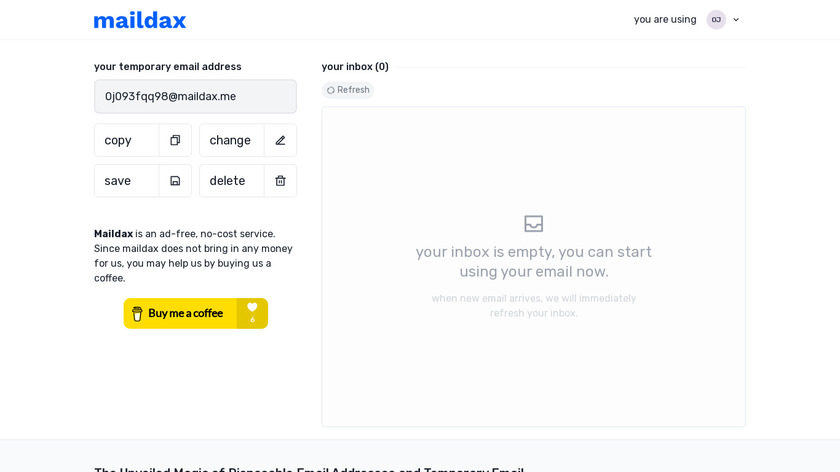Open the "Buy me a coffee" link
This screenshot has width=840, height=472.
(x=185, y=313)
